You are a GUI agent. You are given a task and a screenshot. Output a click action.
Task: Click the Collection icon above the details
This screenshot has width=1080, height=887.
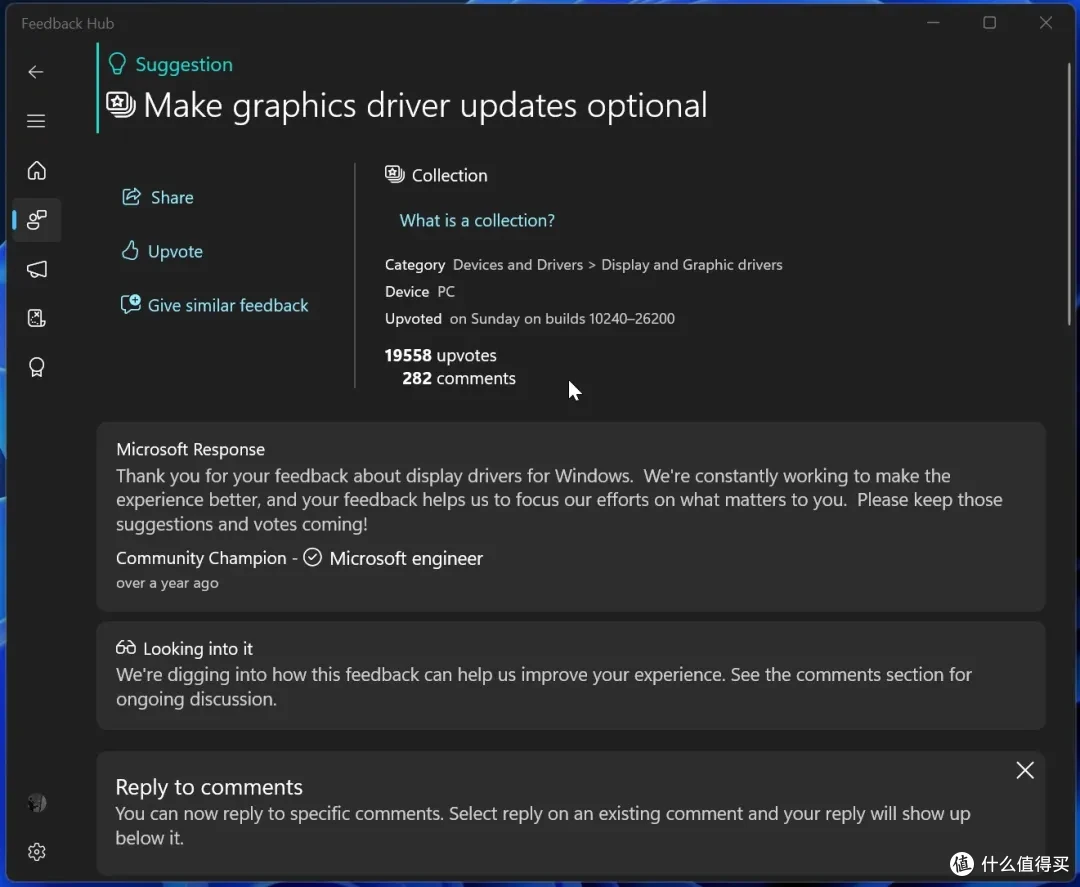tap(395, 175)
